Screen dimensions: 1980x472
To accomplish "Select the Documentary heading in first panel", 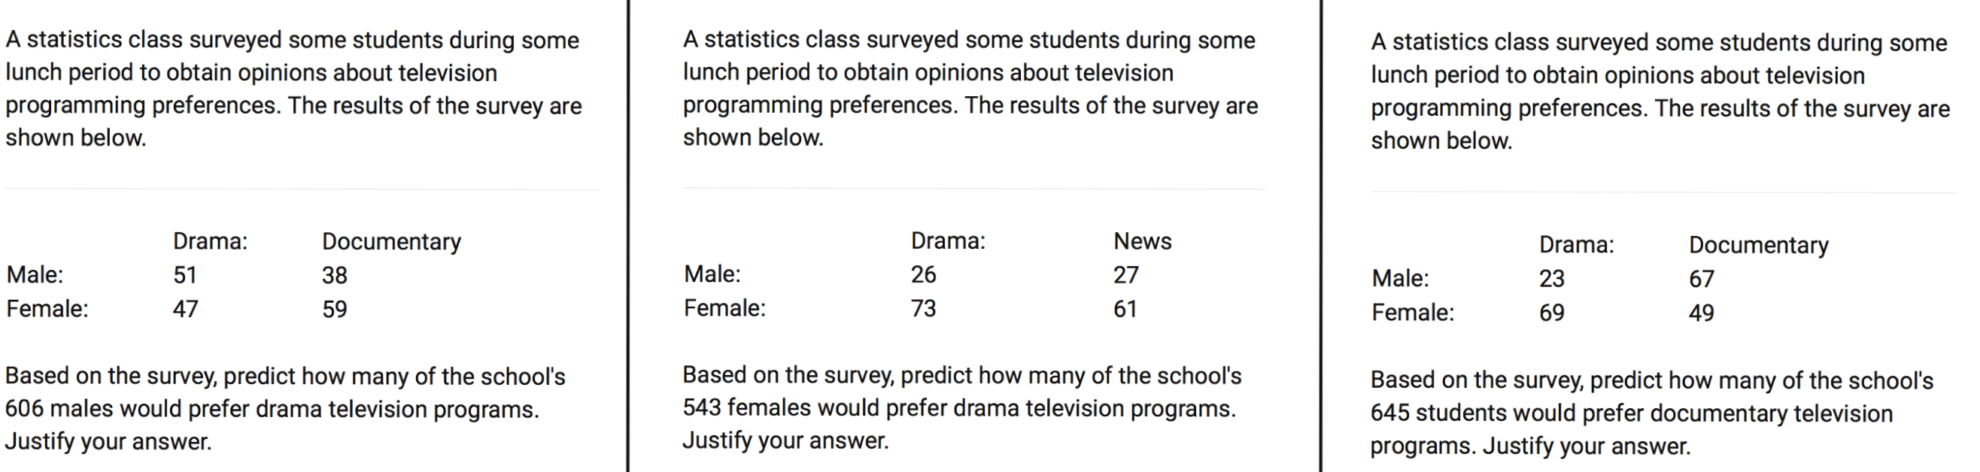I will coord(391,241).
